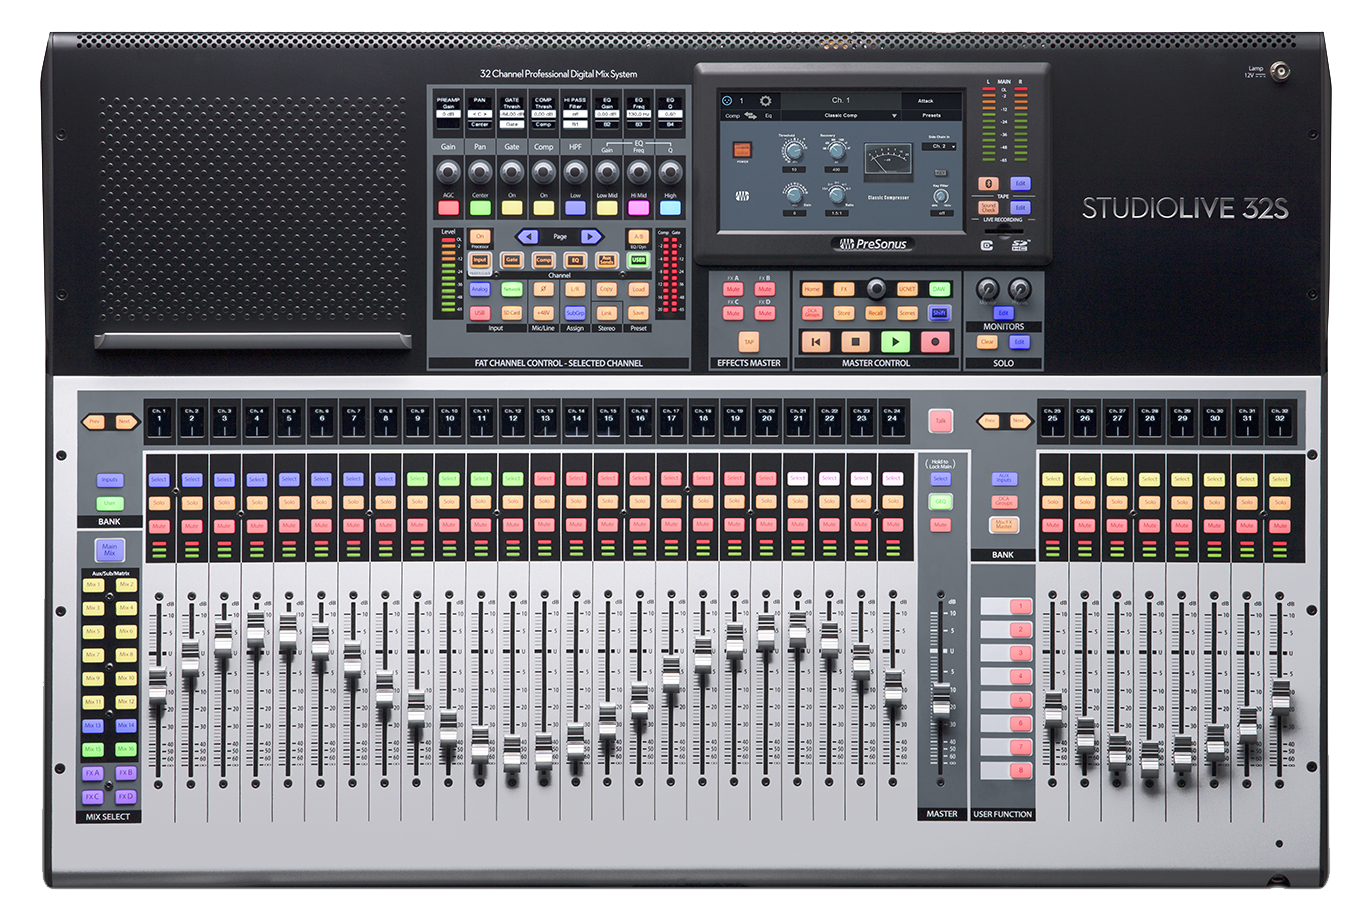
Task: Tap the compressor Power button on touchscreen
Action: click(x=742, y=150)
